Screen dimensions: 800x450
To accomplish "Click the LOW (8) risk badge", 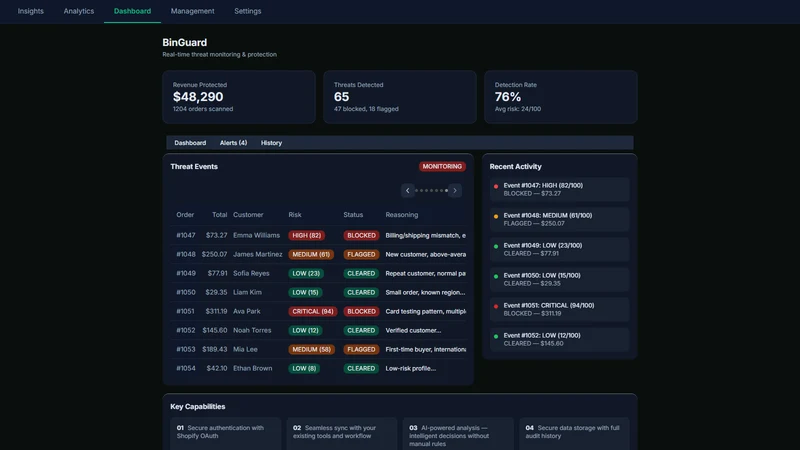I will pos(304,368).
